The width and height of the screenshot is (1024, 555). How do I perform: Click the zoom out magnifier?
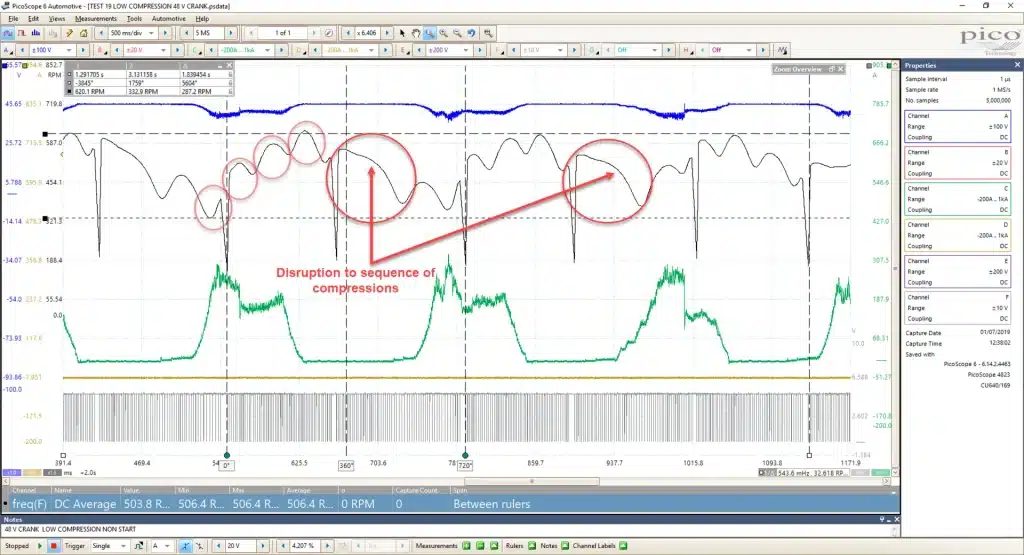[457, 33]
